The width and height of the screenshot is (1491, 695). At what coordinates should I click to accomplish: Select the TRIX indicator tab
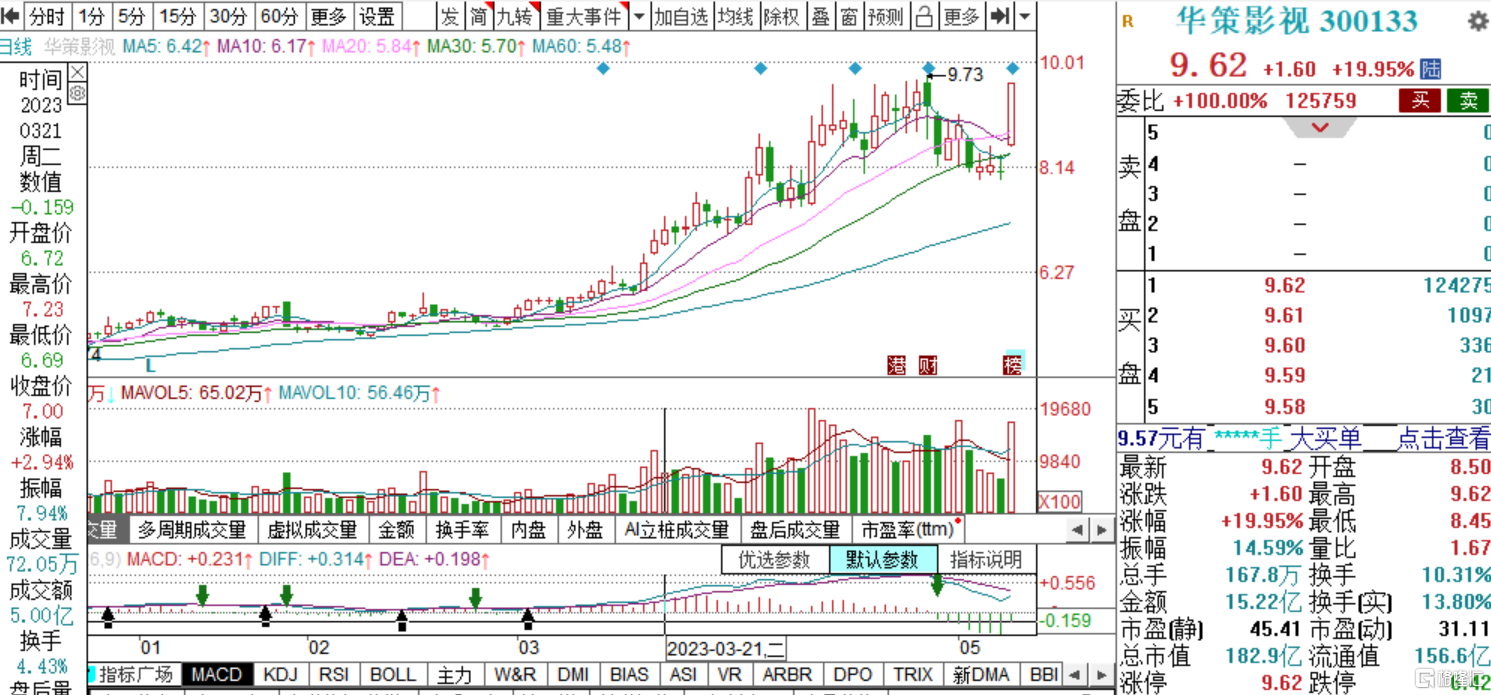coord(912,675)
